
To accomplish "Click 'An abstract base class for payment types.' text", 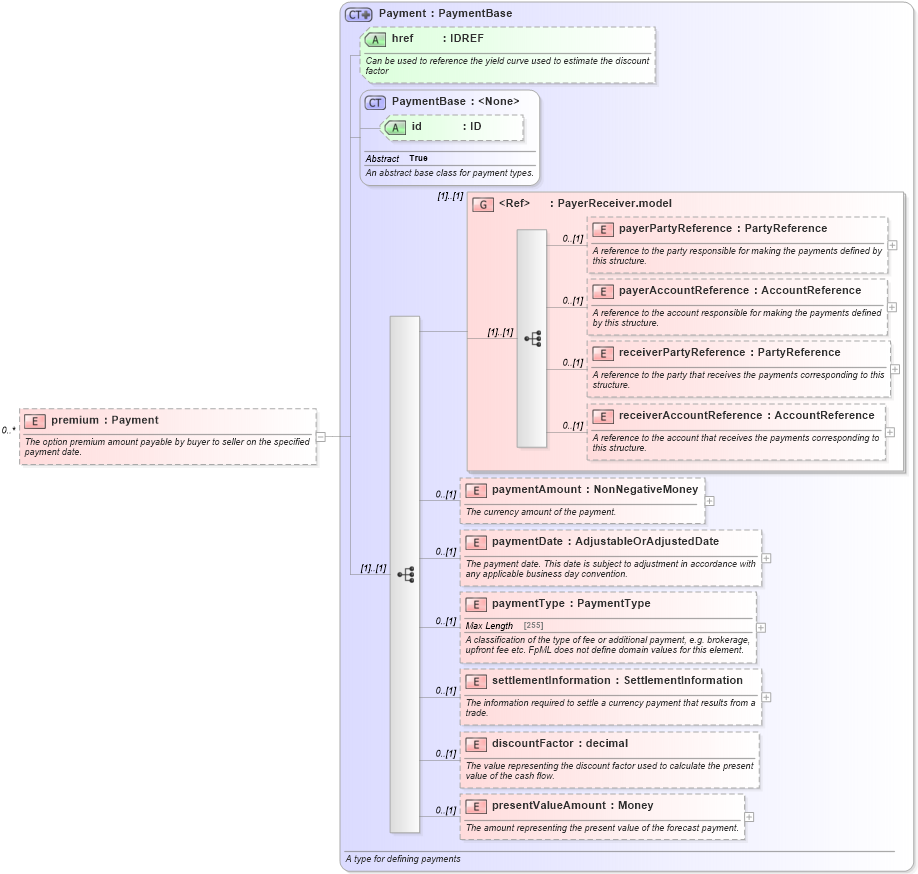I will [450, 173].
